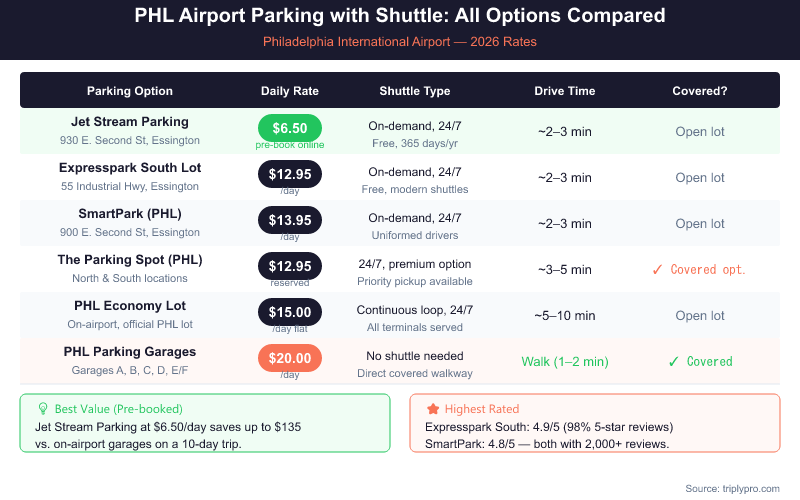Click the green checkmark next to Covered
800x500 pixels.
(x=674, y=361)
